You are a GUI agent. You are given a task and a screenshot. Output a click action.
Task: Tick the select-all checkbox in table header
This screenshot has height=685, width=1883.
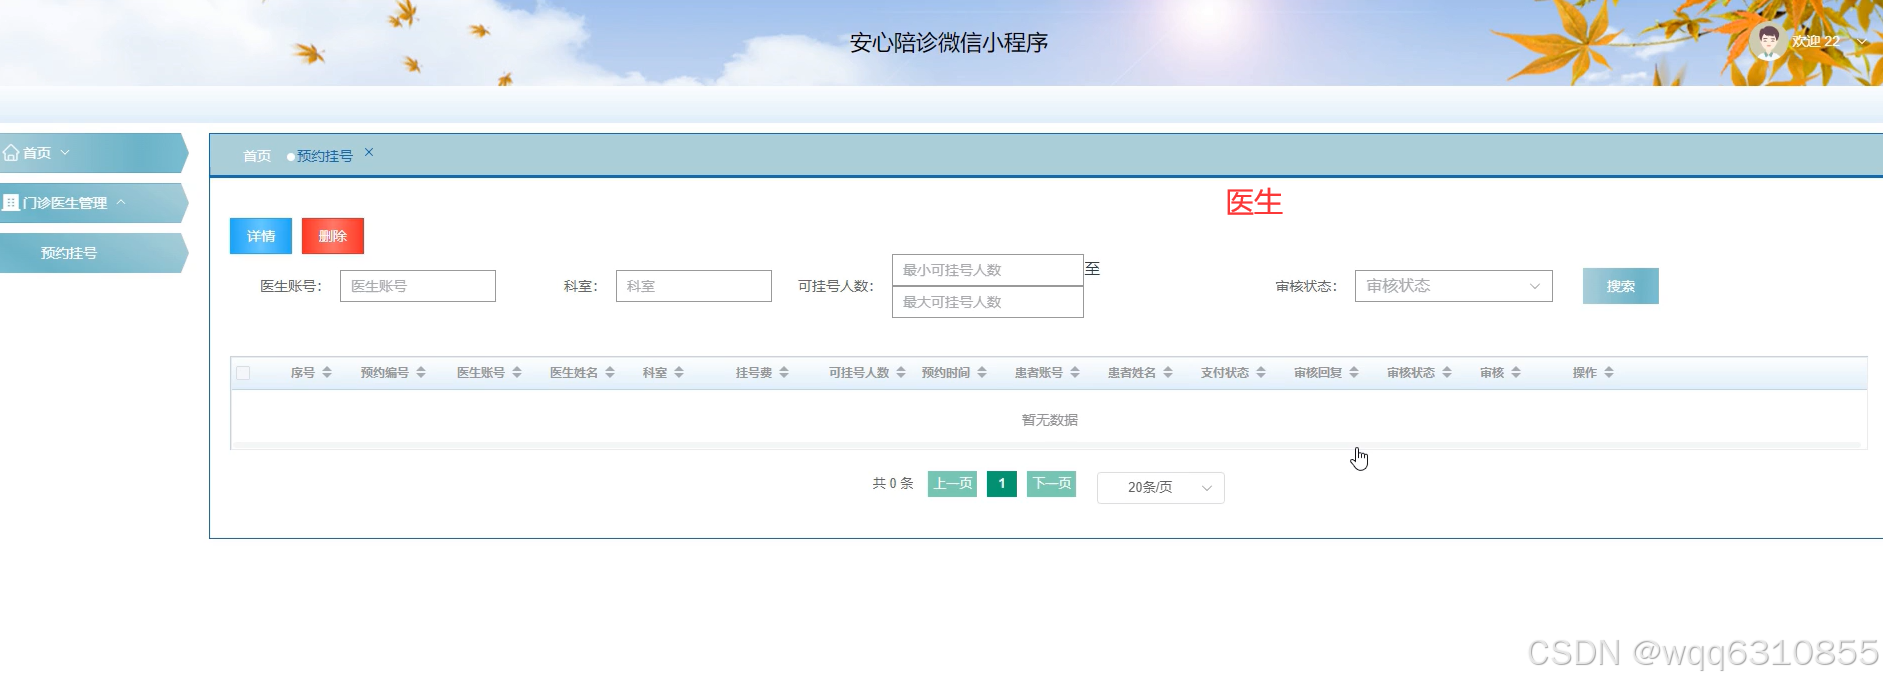click(243, 373)
